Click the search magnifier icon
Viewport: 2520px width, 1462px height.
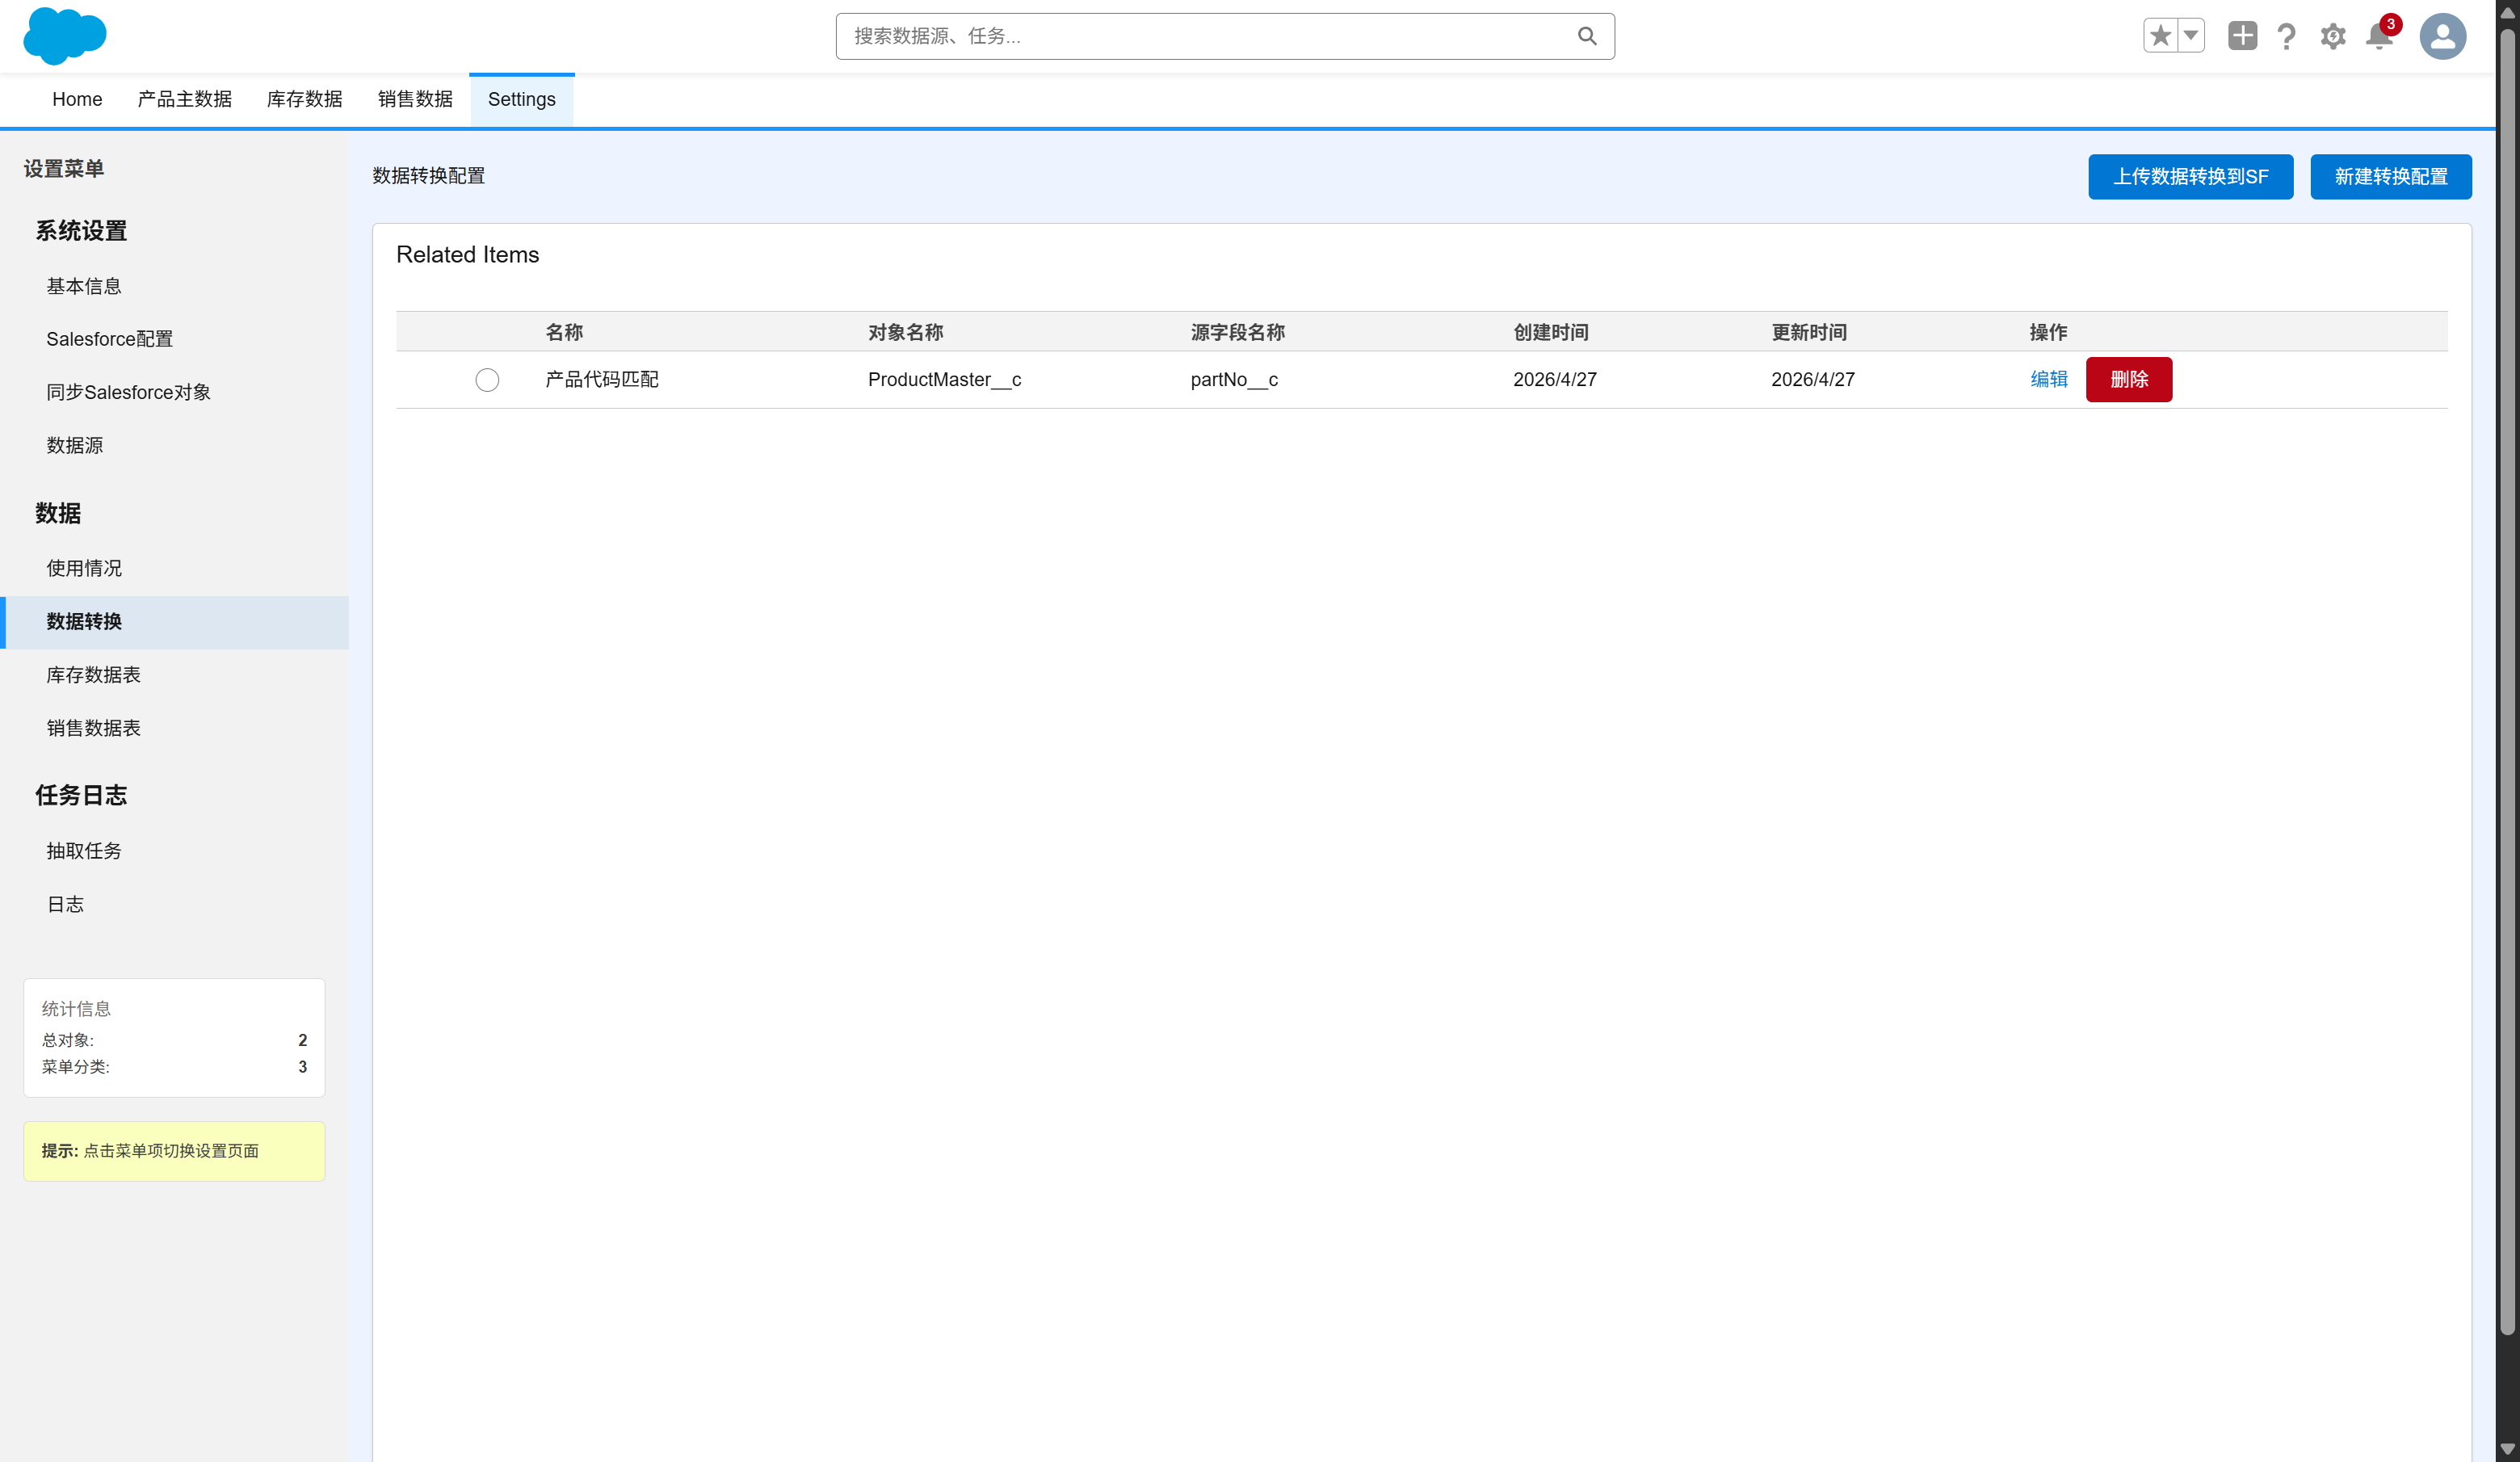(x=1586, y=35)
